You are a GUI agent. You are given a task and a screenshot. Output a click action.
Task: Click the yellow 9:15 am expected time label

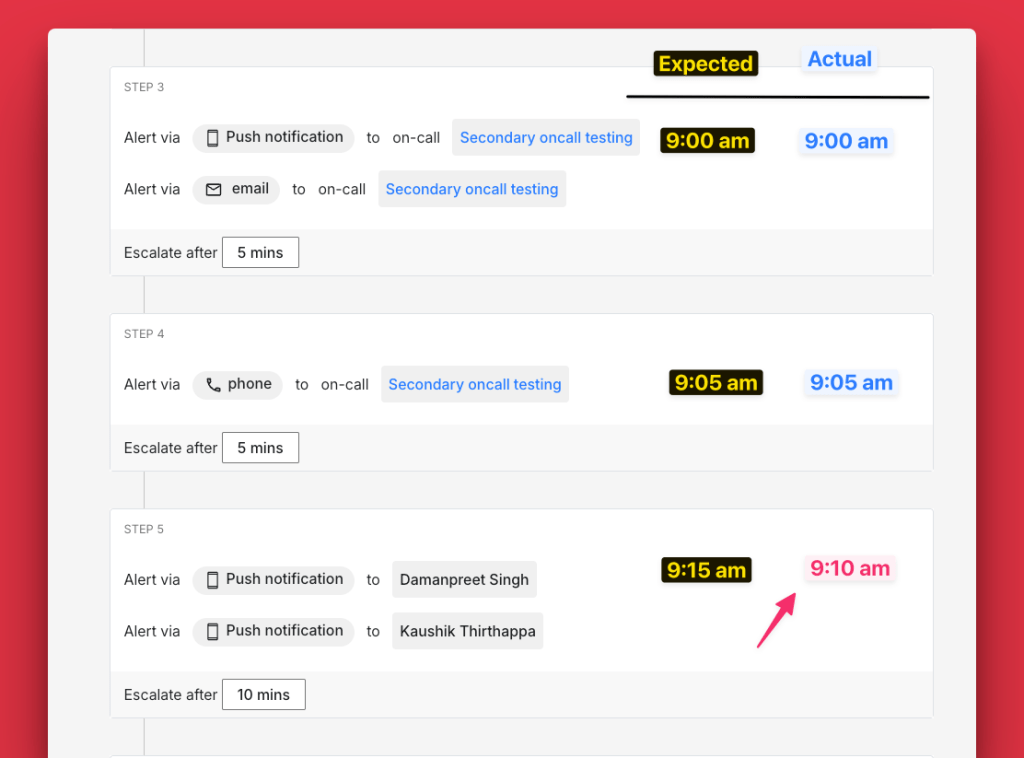click(x=706, y=570)
